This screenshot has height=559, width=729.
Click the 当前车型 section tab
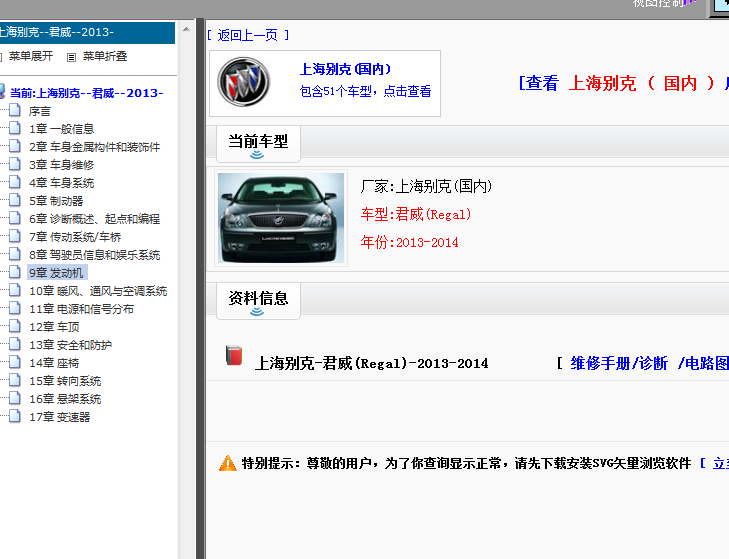point(258,144)
